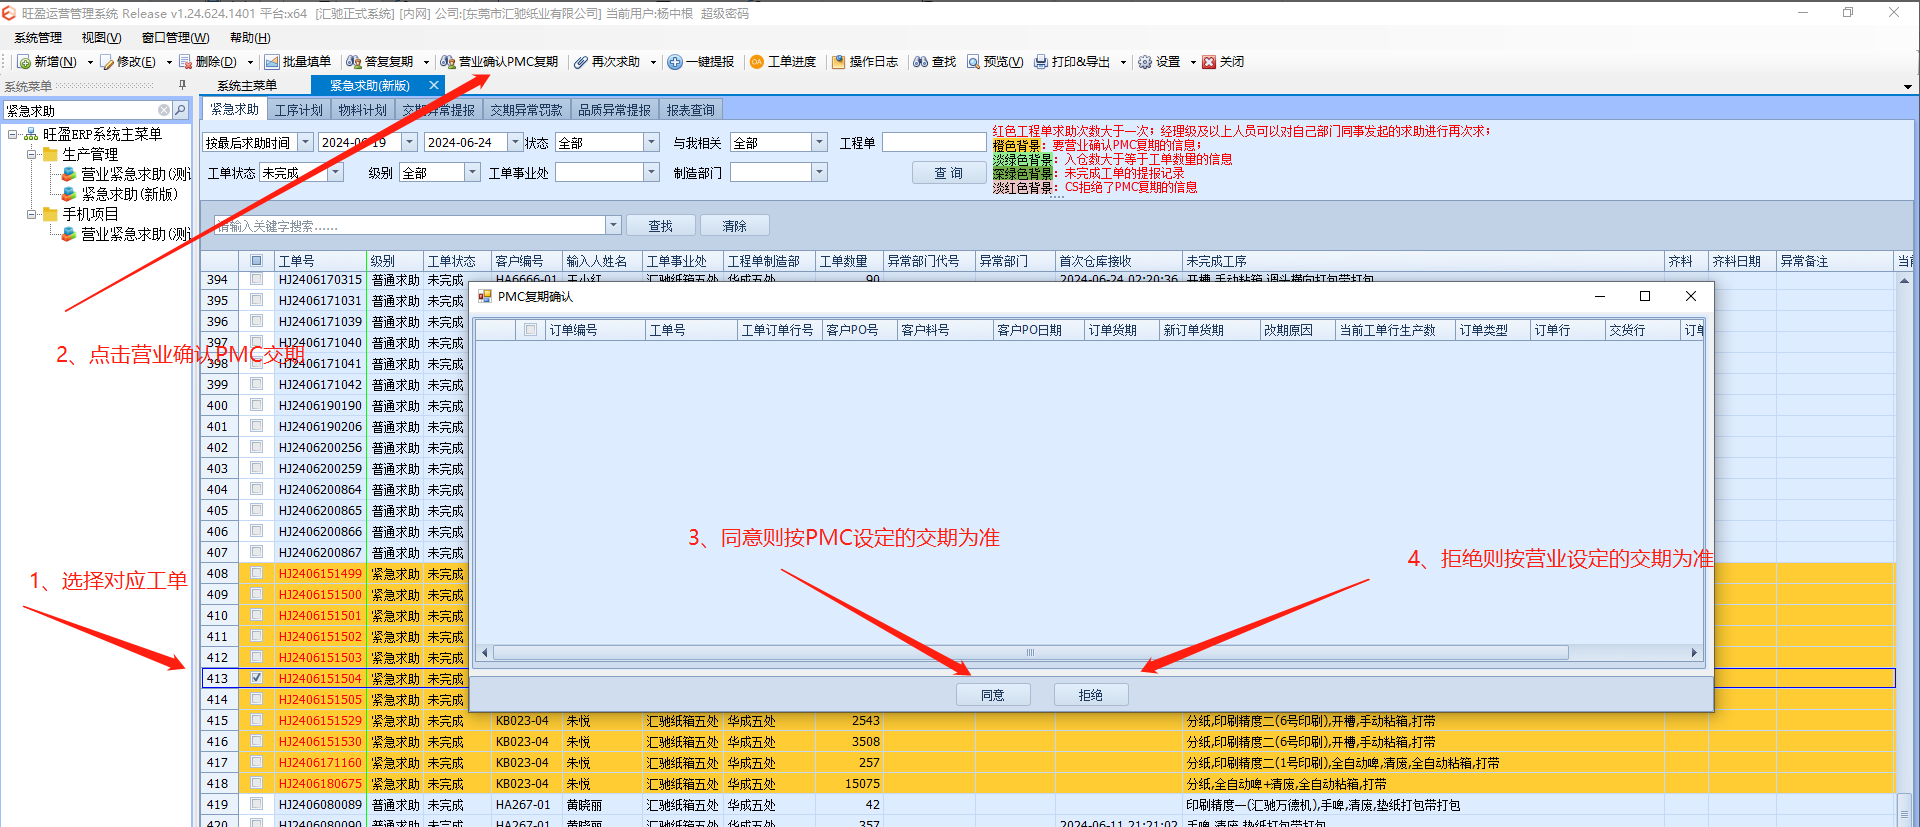This screenshot has height=827, width=1920.
Task: Click the 一键提报 plus icon
Action: pos(675,62)
